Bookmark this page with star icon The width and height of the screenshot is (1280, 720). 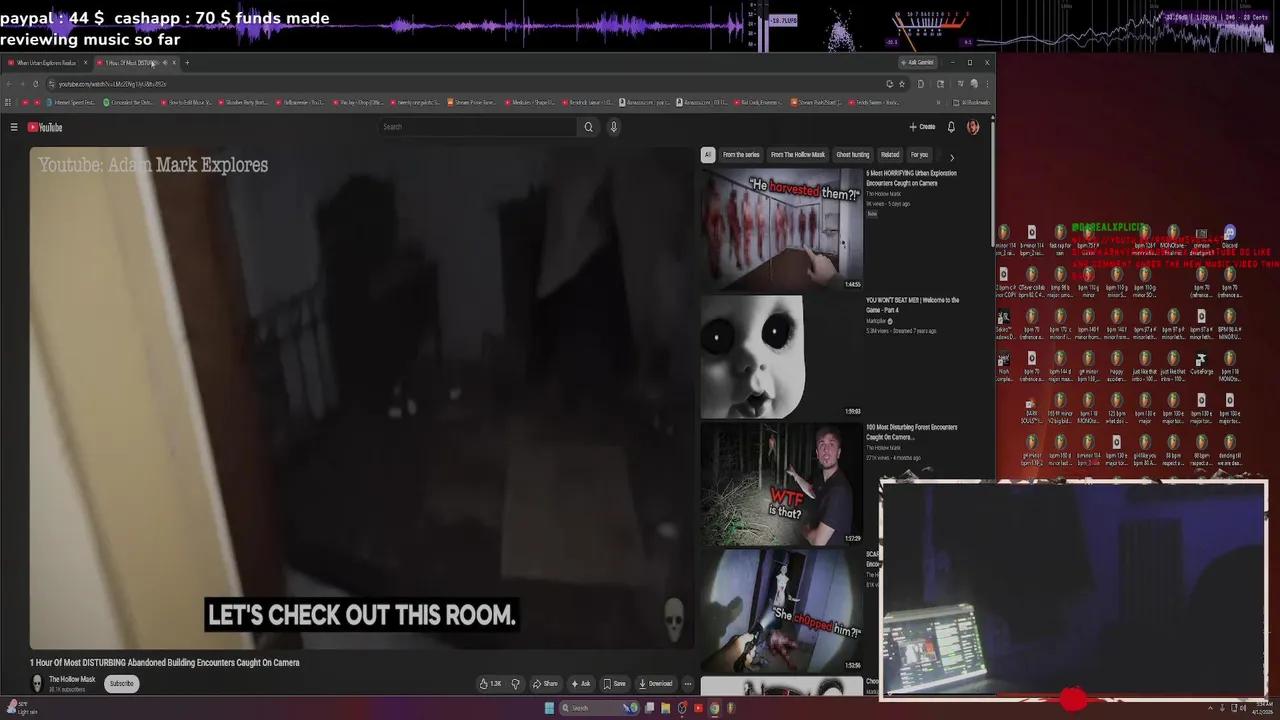coord(902,84)
